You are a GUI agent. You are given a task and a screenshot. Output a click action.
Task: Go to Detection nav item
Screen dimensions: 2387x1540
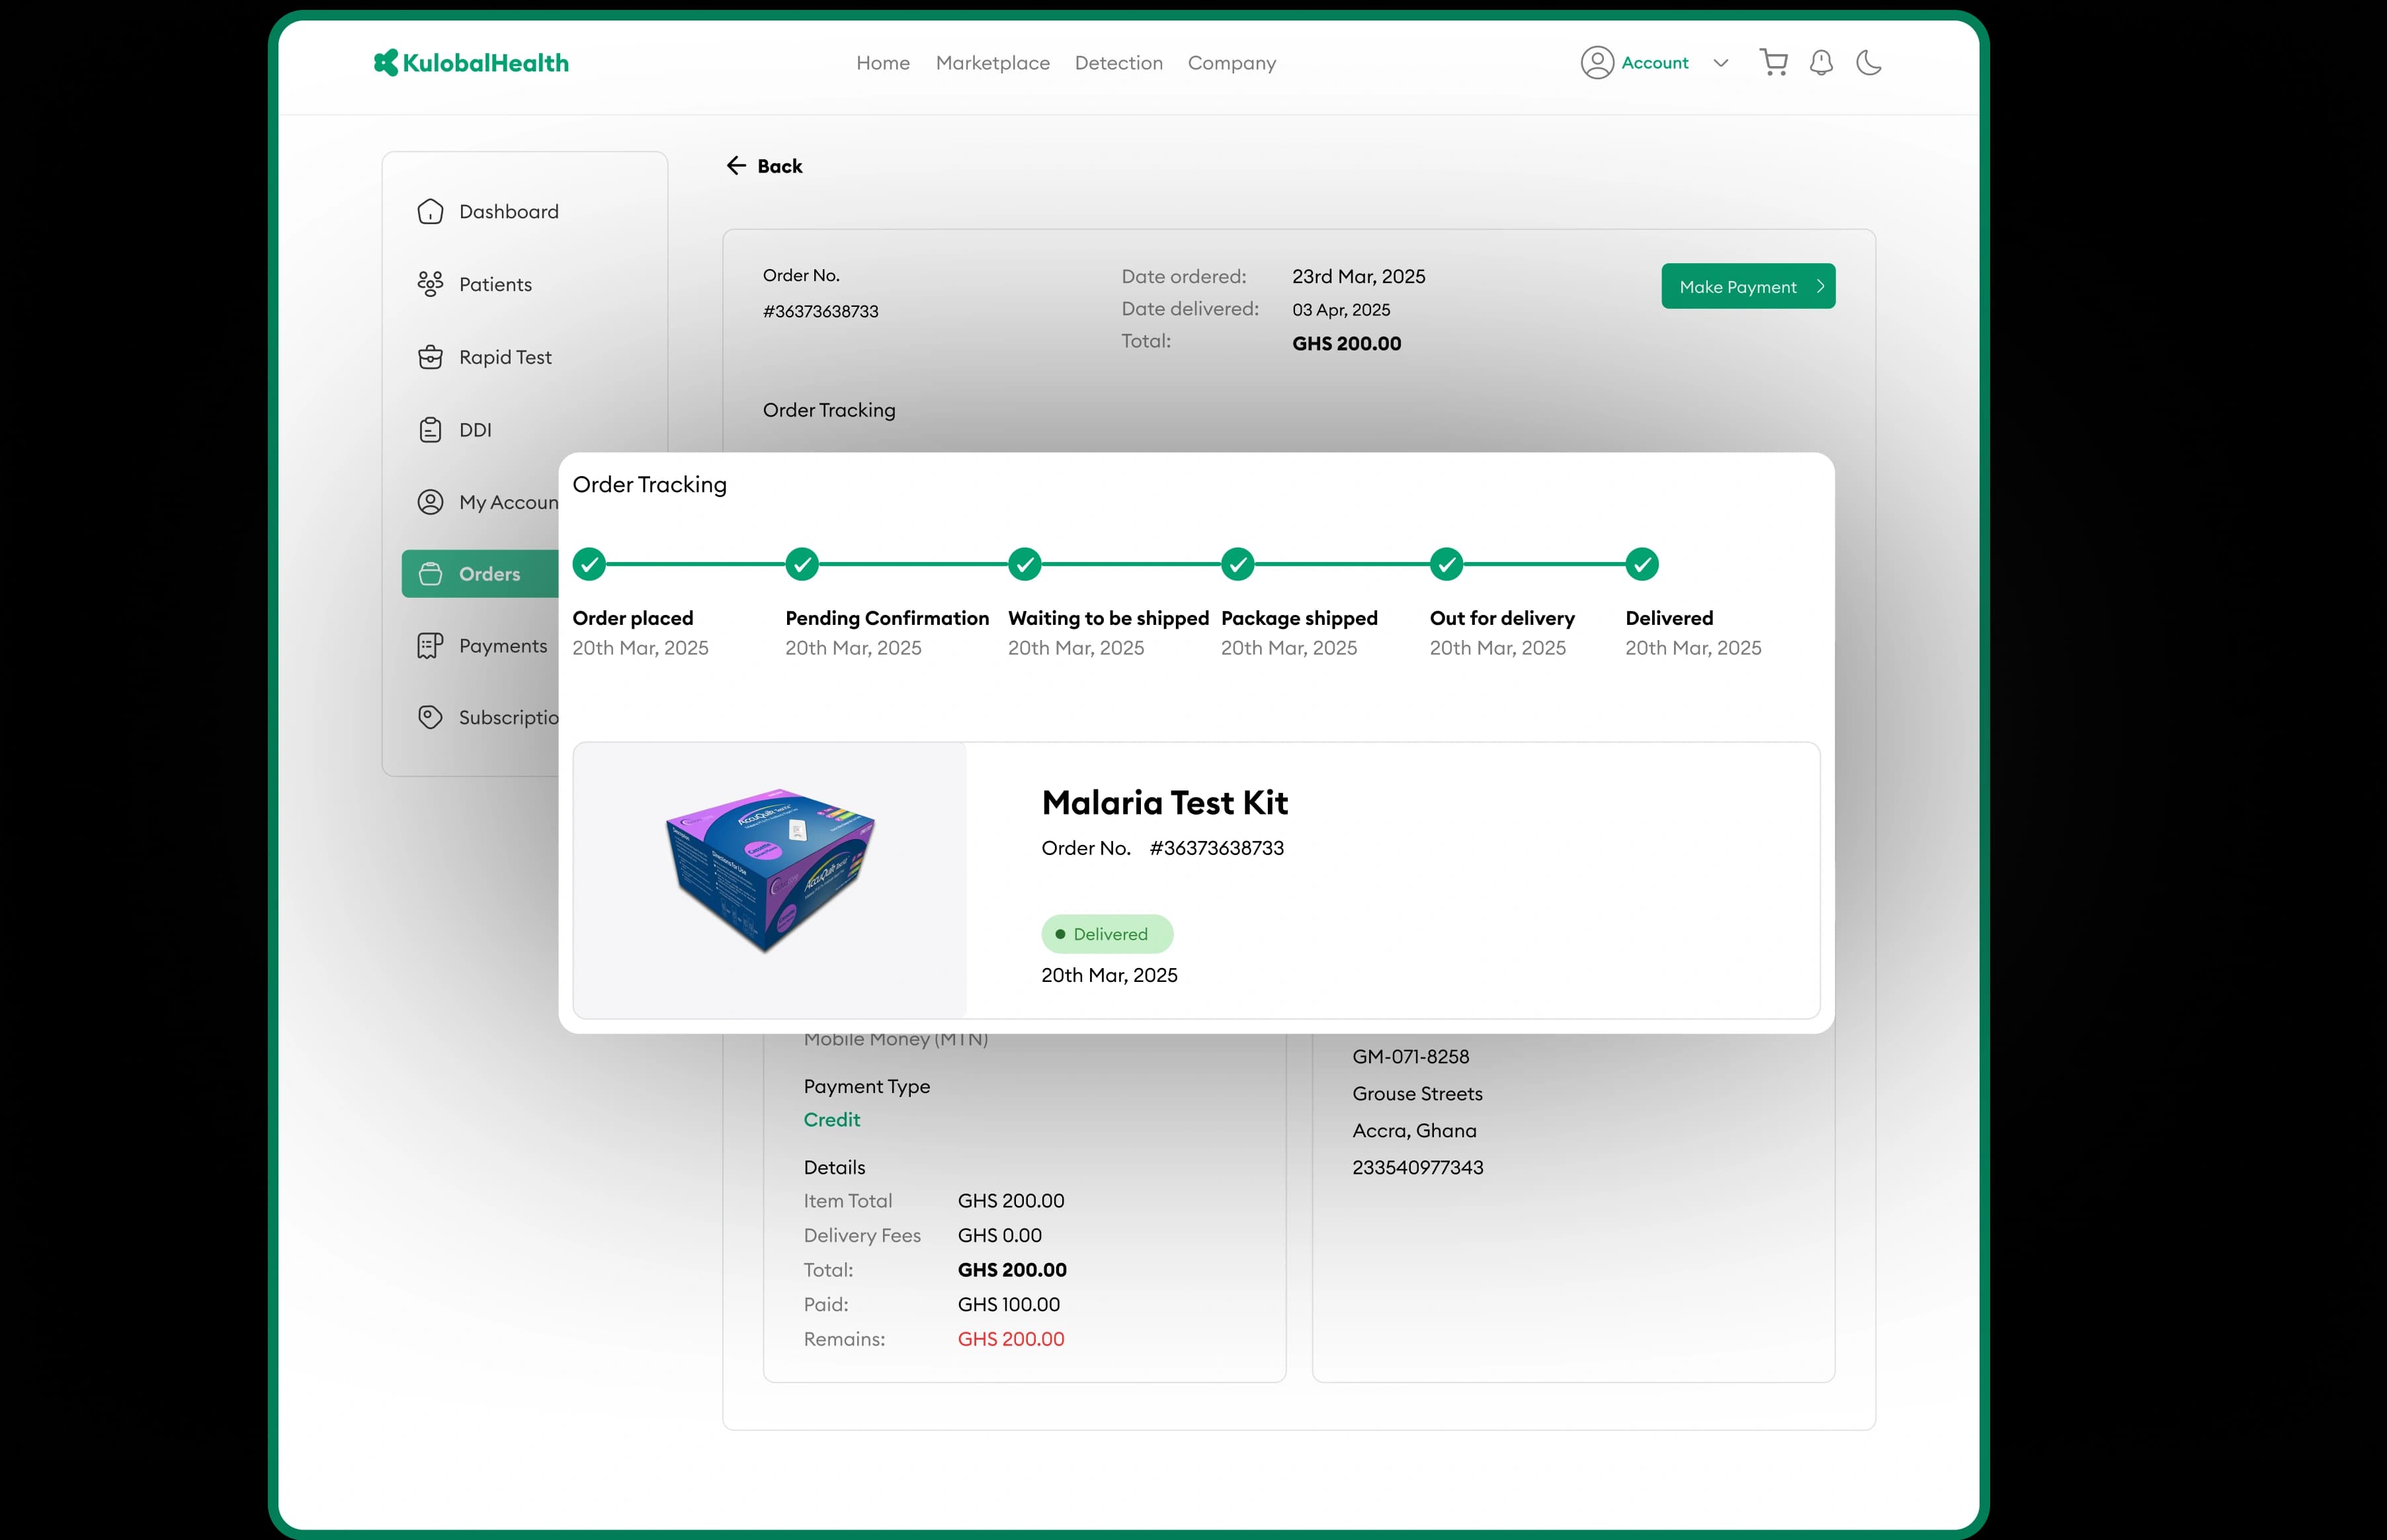pos(1118,63)
